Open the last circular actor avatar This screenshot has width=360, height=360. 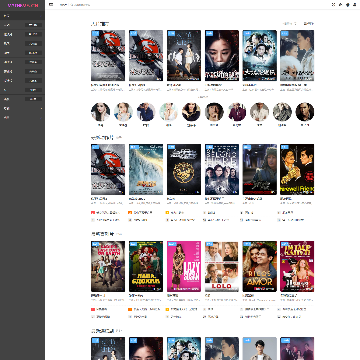[305, 112]
